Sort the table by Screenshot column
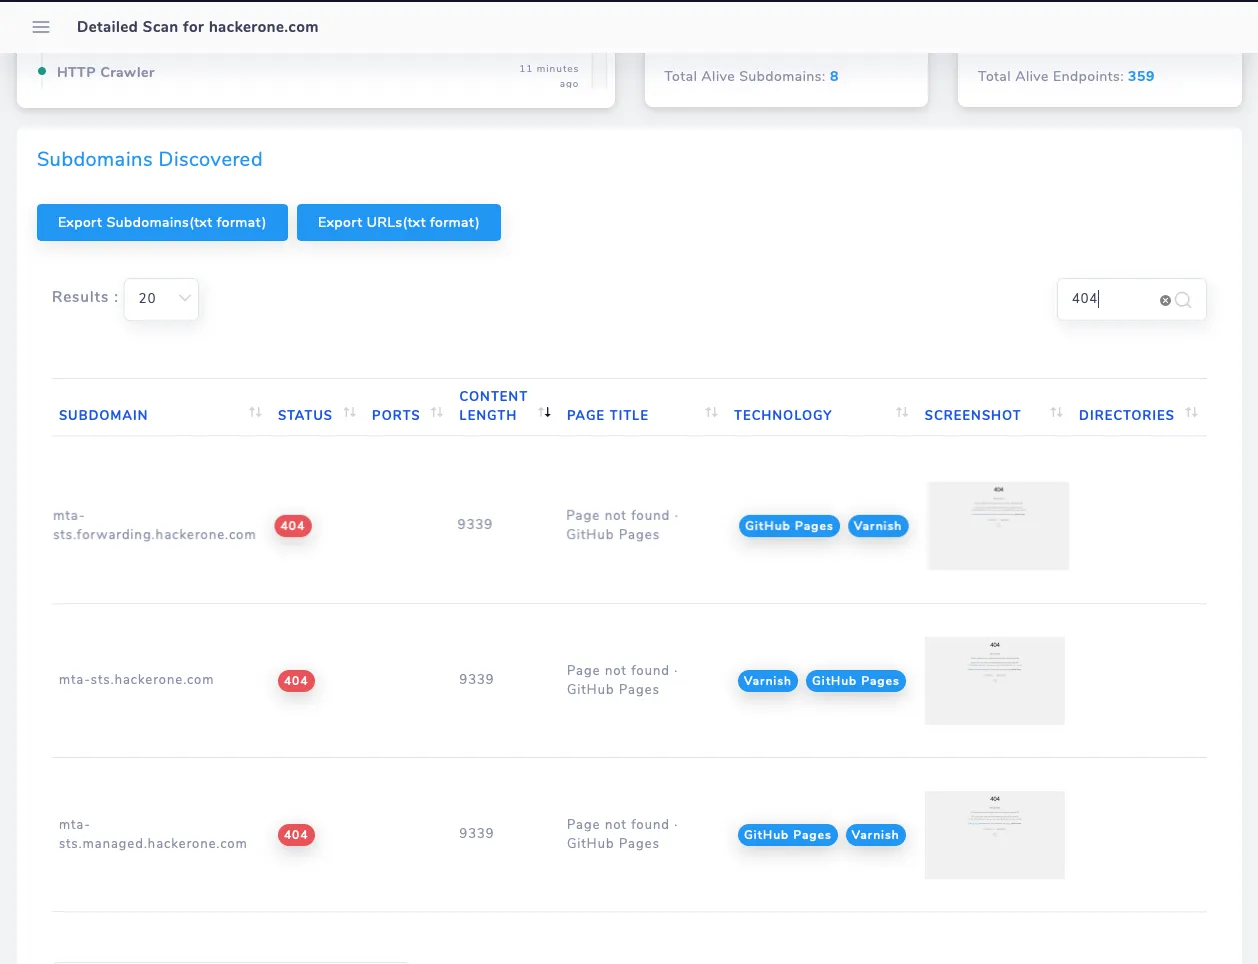The width and height of the screenshot is (1258, 964). [1056, 411]
